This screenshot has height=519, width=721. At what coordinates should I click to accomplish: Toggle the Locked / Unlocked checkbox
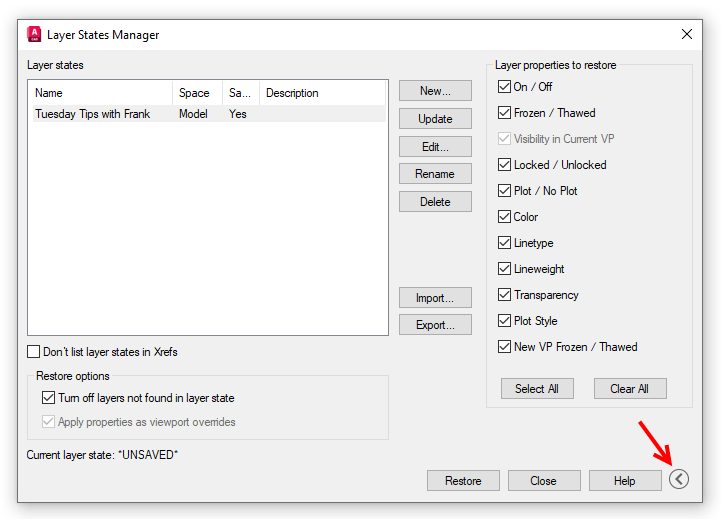(x=505, y=165)
